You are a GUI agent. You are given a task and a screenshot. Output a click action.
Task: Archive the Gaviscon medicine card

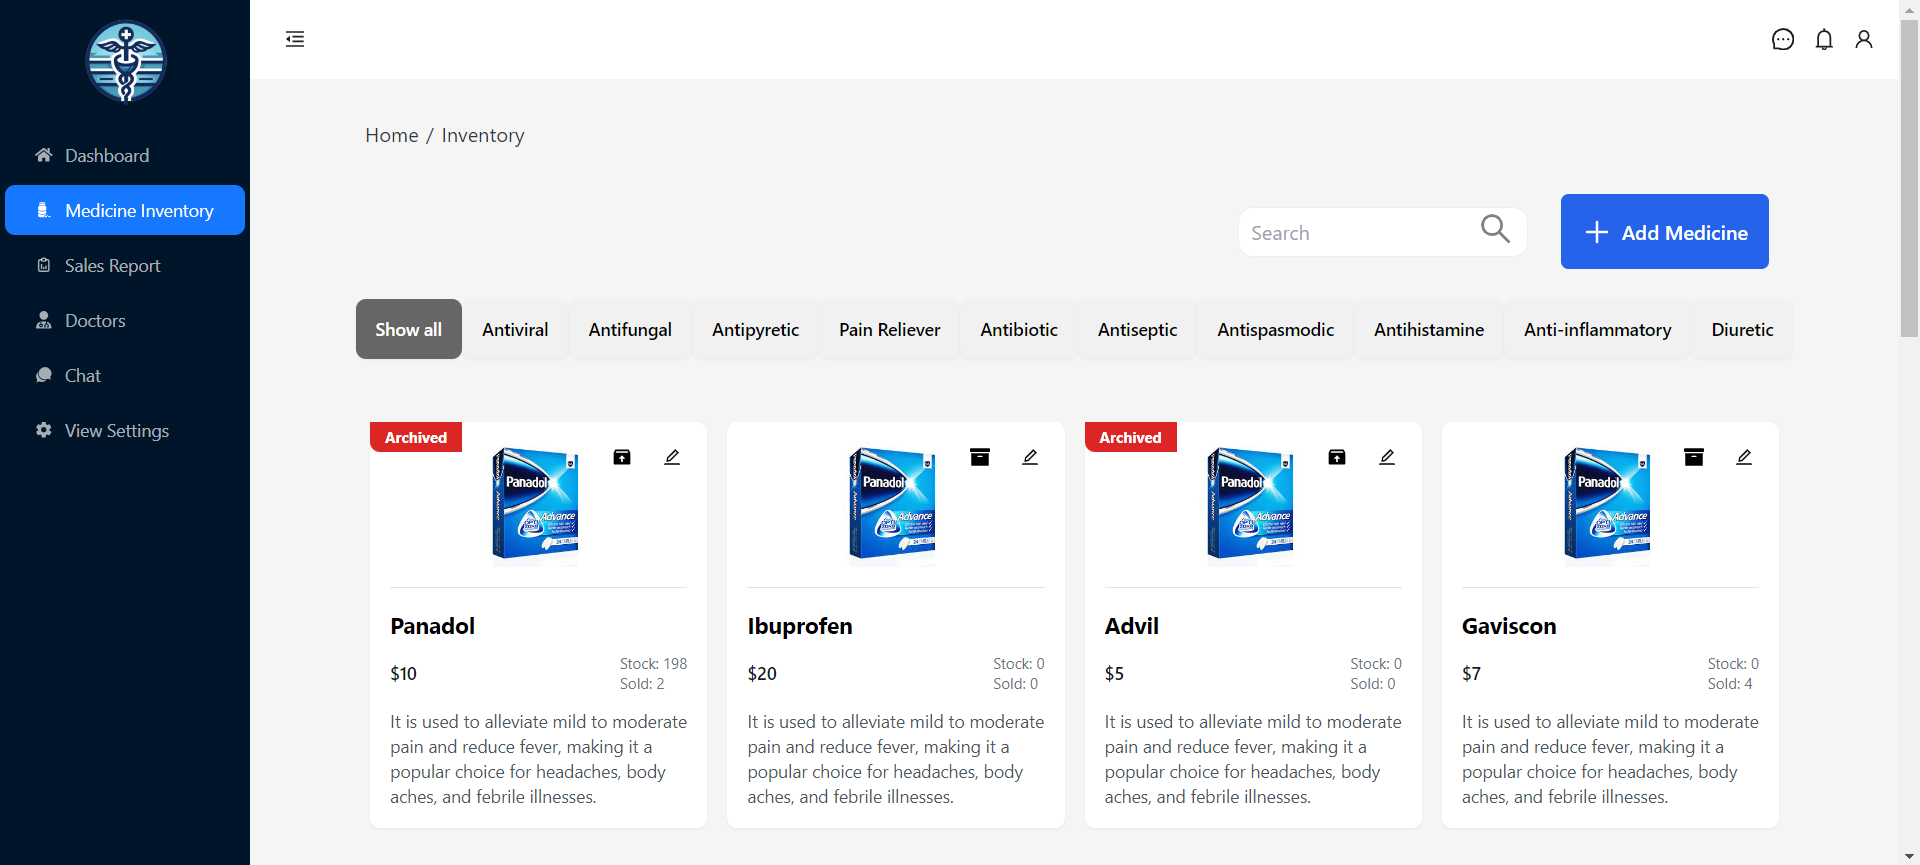click(x=1694, y=457)
